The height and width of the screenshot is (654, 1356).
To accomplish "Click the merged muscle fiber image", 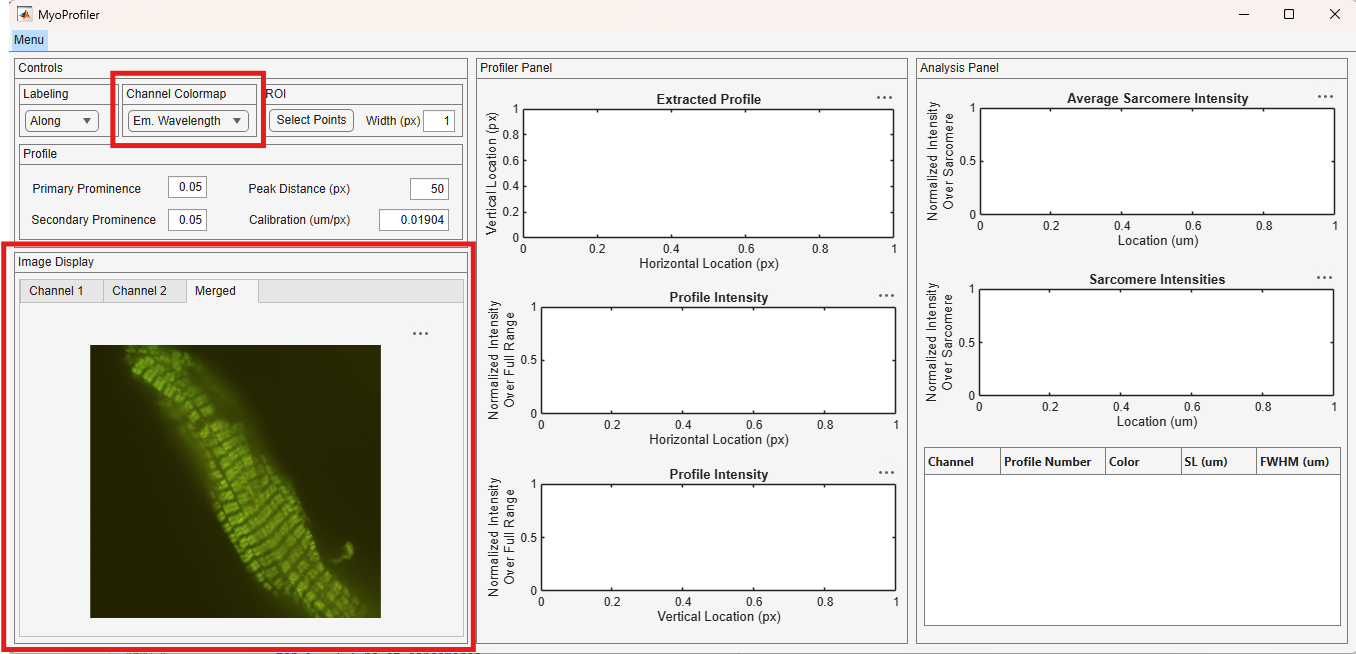I will pyautogui.click(x=235, y=481).
